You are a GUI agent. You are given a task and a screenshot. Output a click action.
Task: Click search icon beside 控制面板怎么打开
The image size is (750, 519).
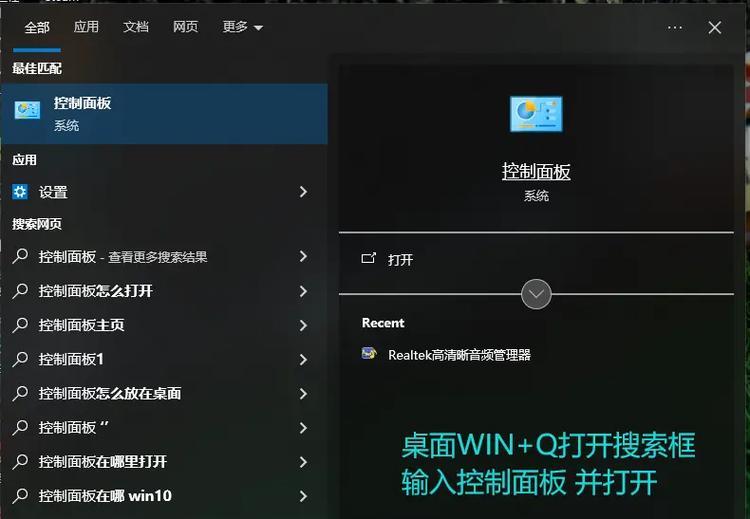tap(20, 291)
